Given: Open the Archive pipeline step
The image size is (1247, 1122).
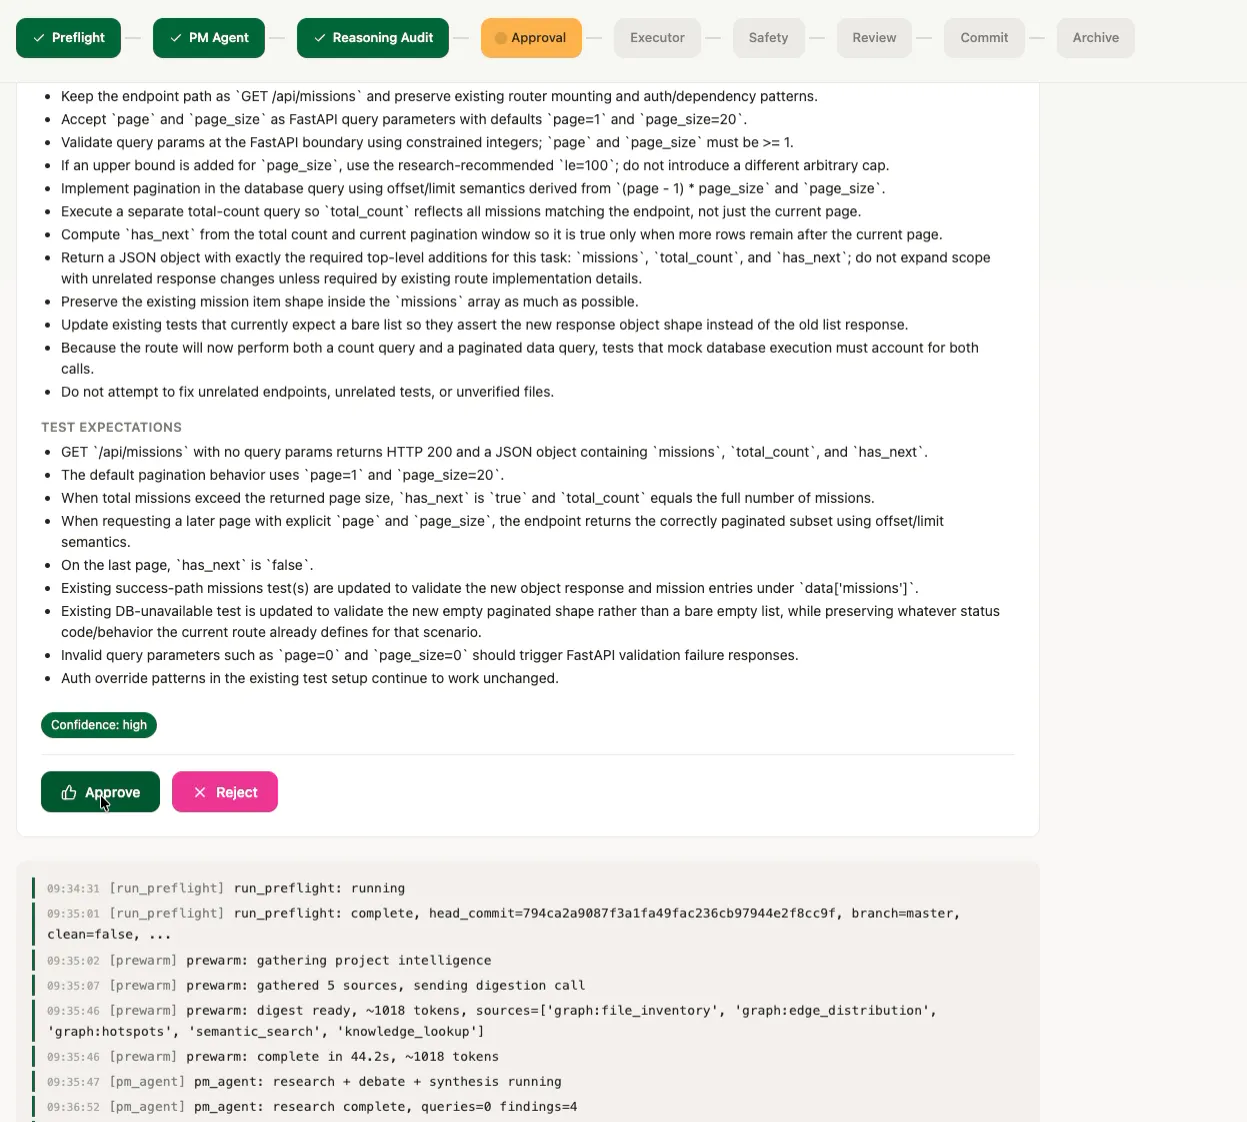Looking at the screenshot, I should coord(1095,38).
